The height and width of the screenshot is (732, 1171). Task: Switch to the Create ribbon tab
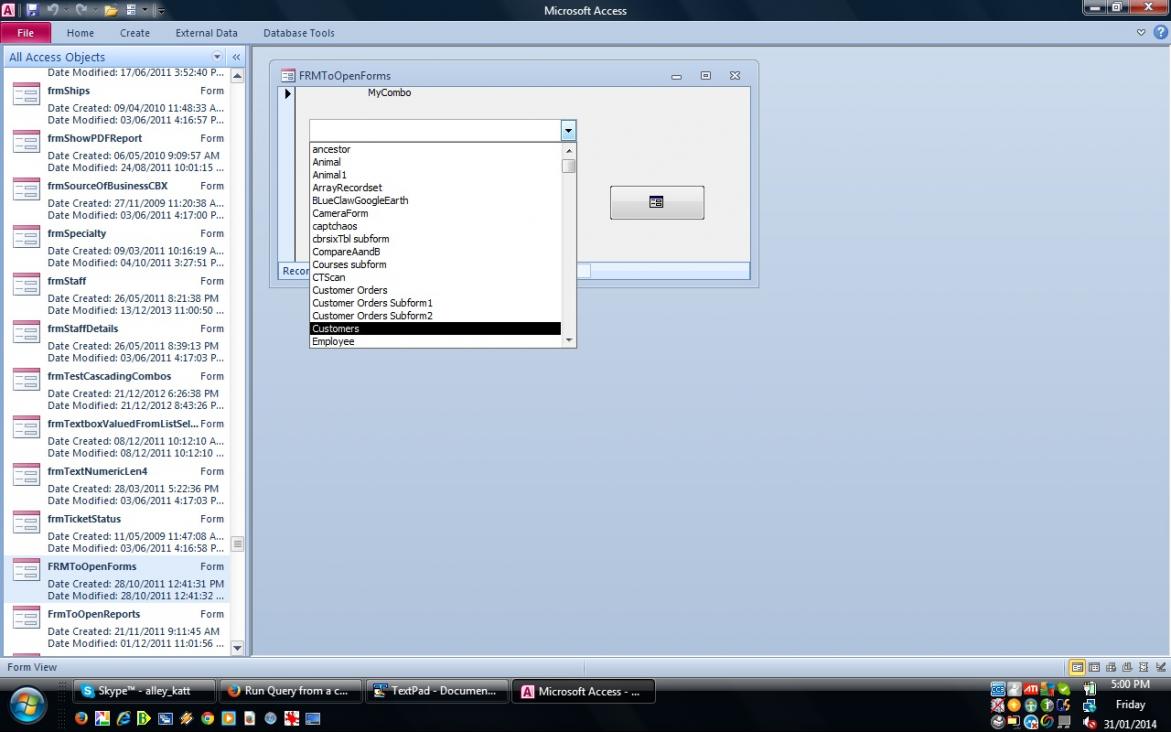[x=134, y=33]
